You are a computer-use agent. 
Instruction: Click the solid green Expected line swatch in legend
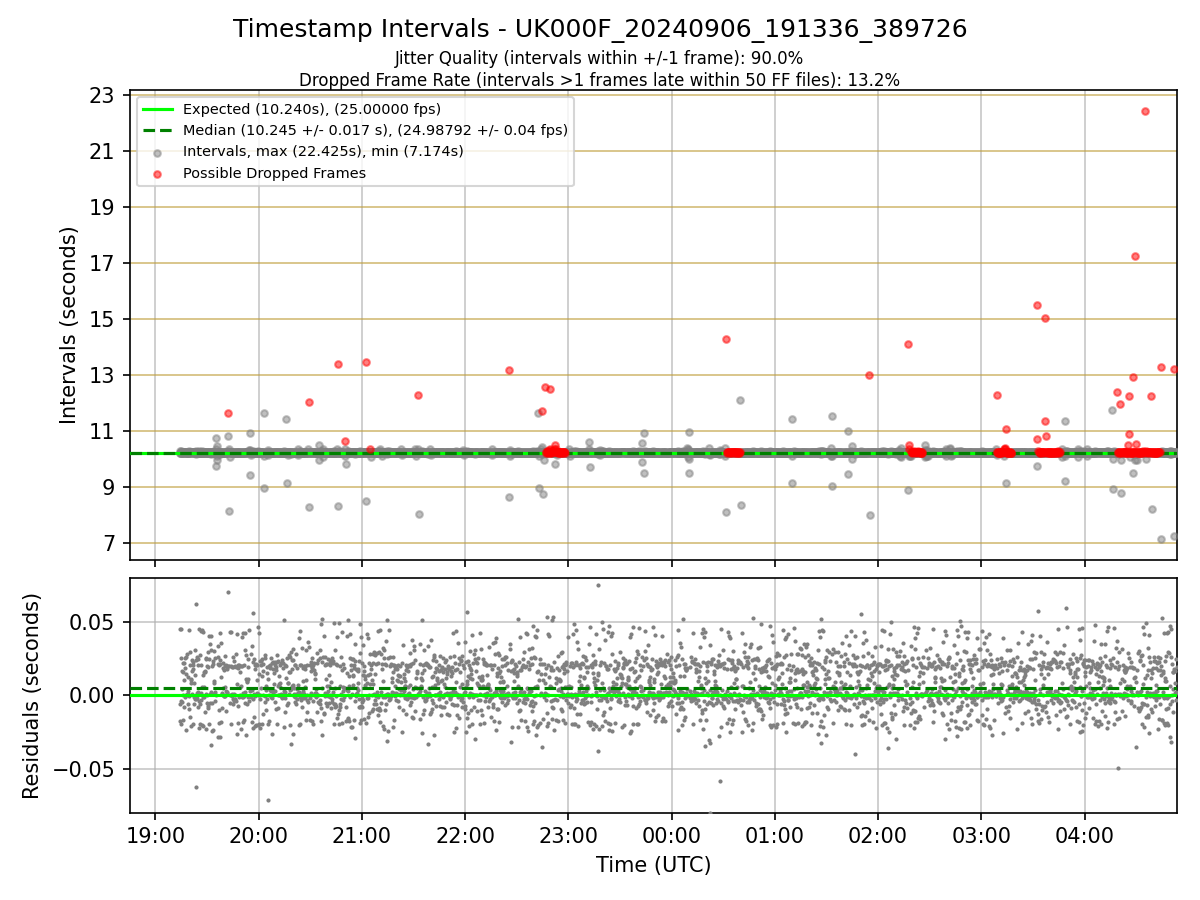158,109
